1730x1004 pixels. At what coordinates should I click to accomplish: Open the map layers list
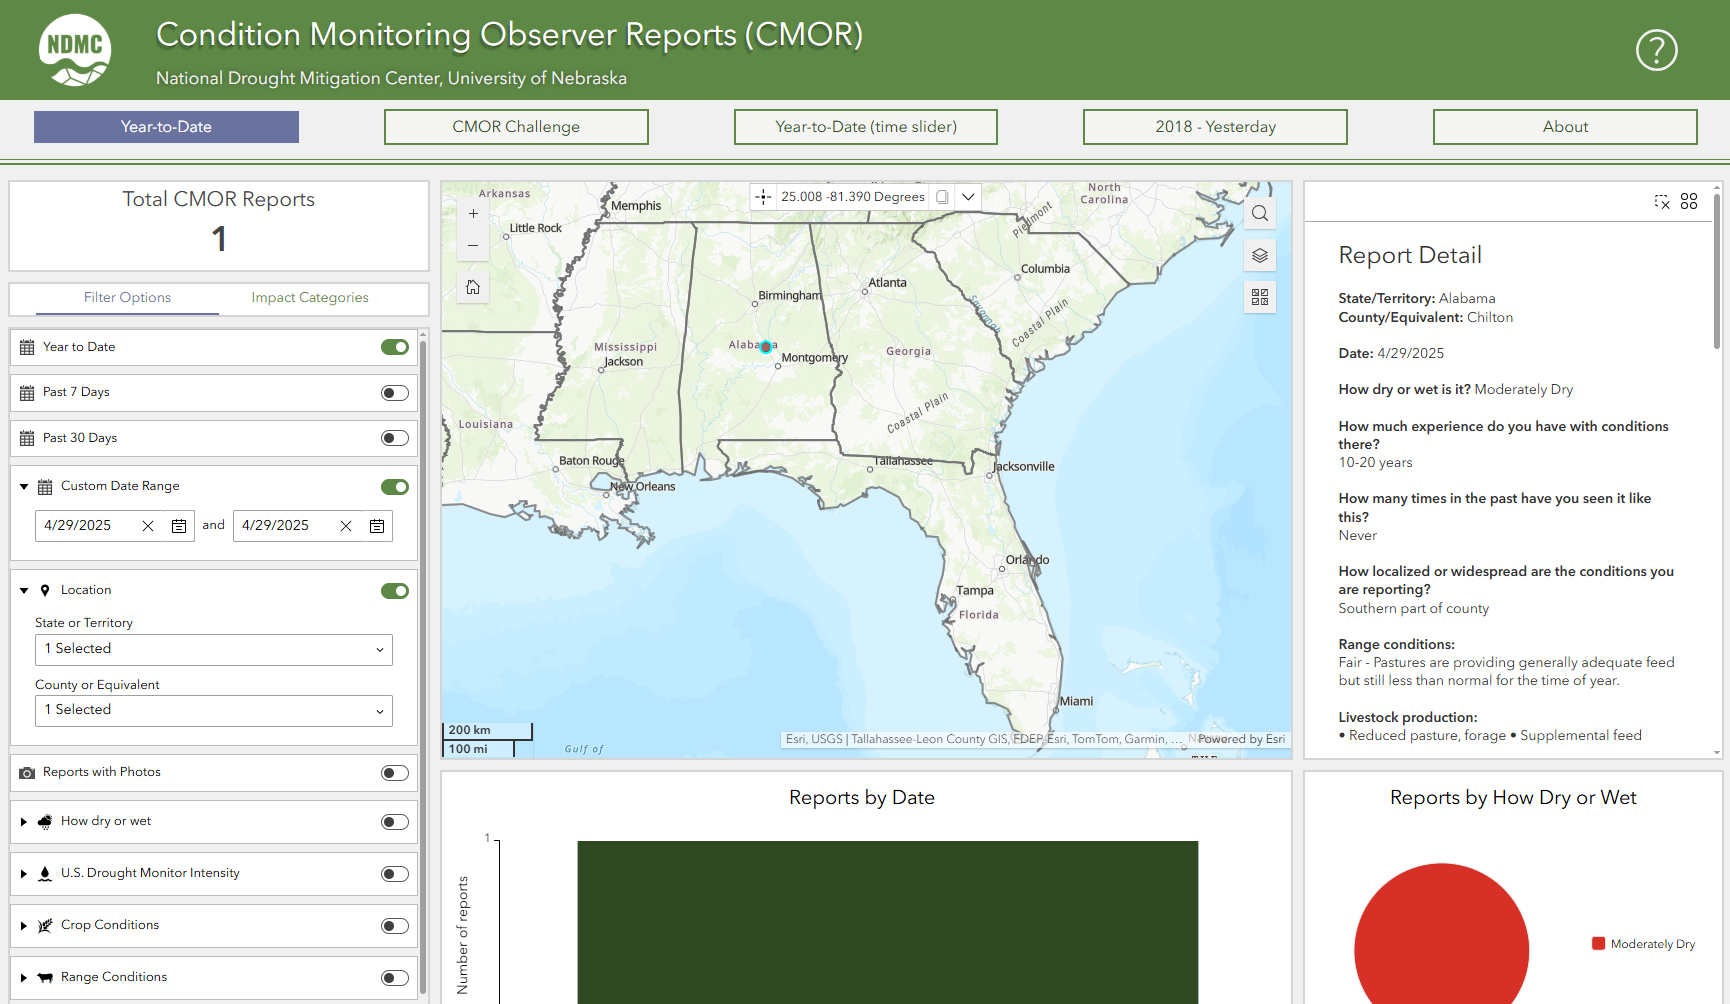pos(1260,255)
